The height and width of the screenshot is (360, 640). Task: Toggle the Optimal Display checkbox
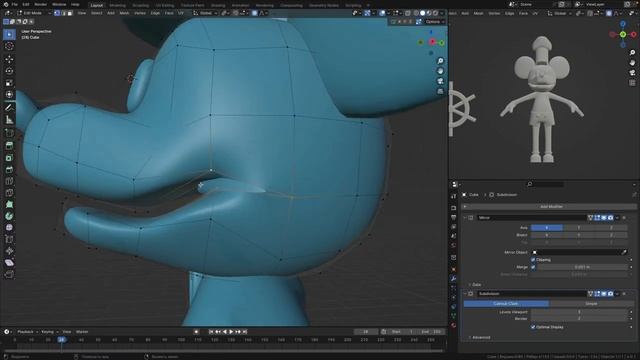[533, 327]
